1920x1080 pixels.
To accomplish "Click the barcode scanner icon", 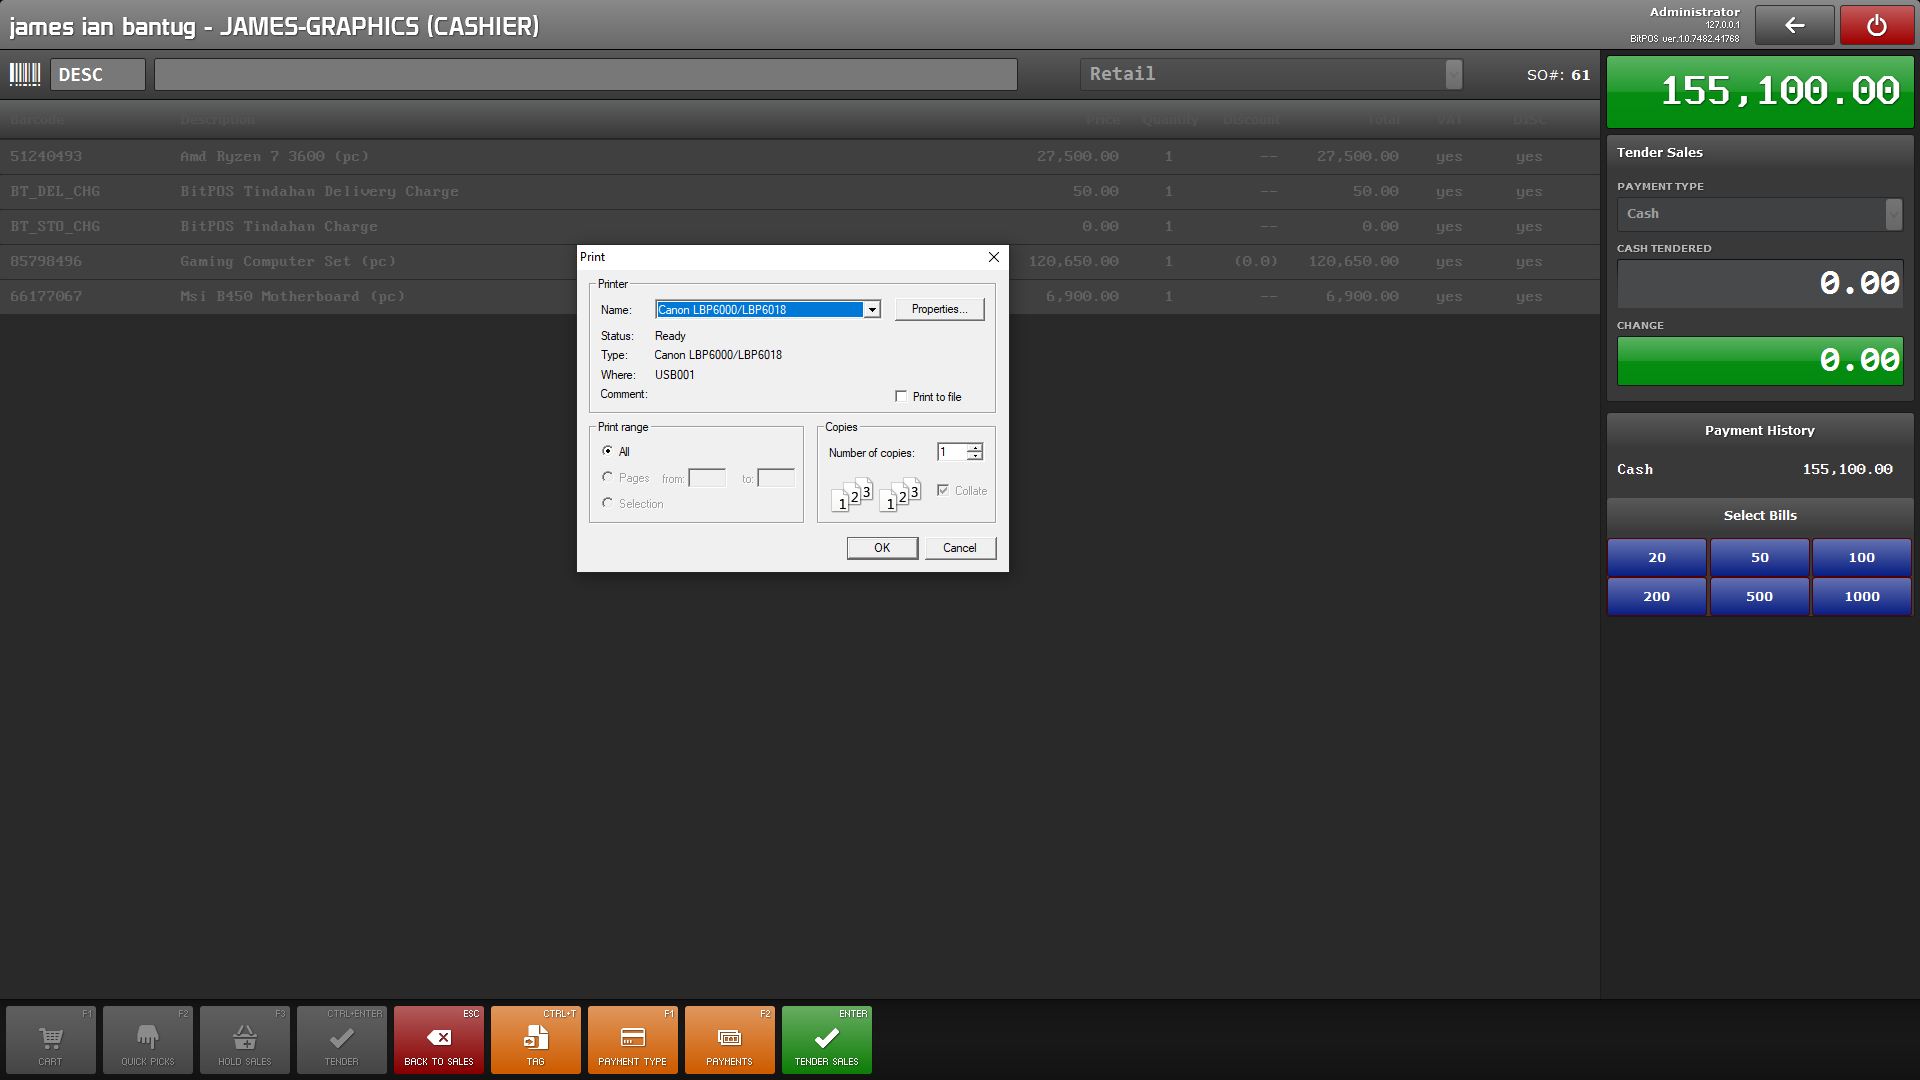I will pyautogui.click(x=25, y=74).
